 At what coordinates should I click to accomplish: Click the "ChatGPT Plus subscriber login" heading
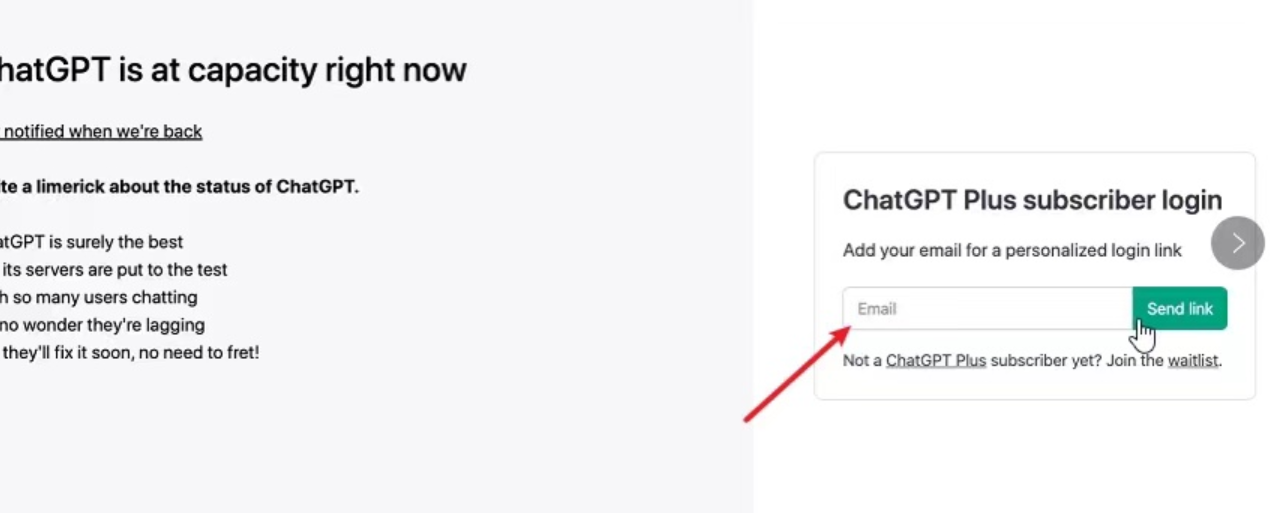1032,200
